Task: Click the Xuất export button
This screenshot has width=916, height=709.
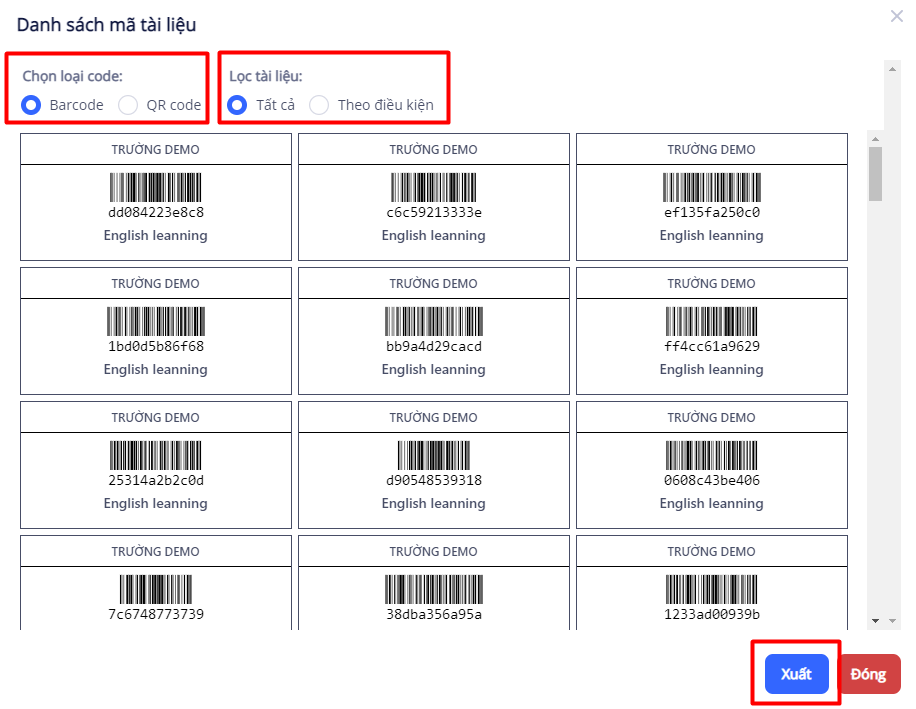Action: click(796, 674)
